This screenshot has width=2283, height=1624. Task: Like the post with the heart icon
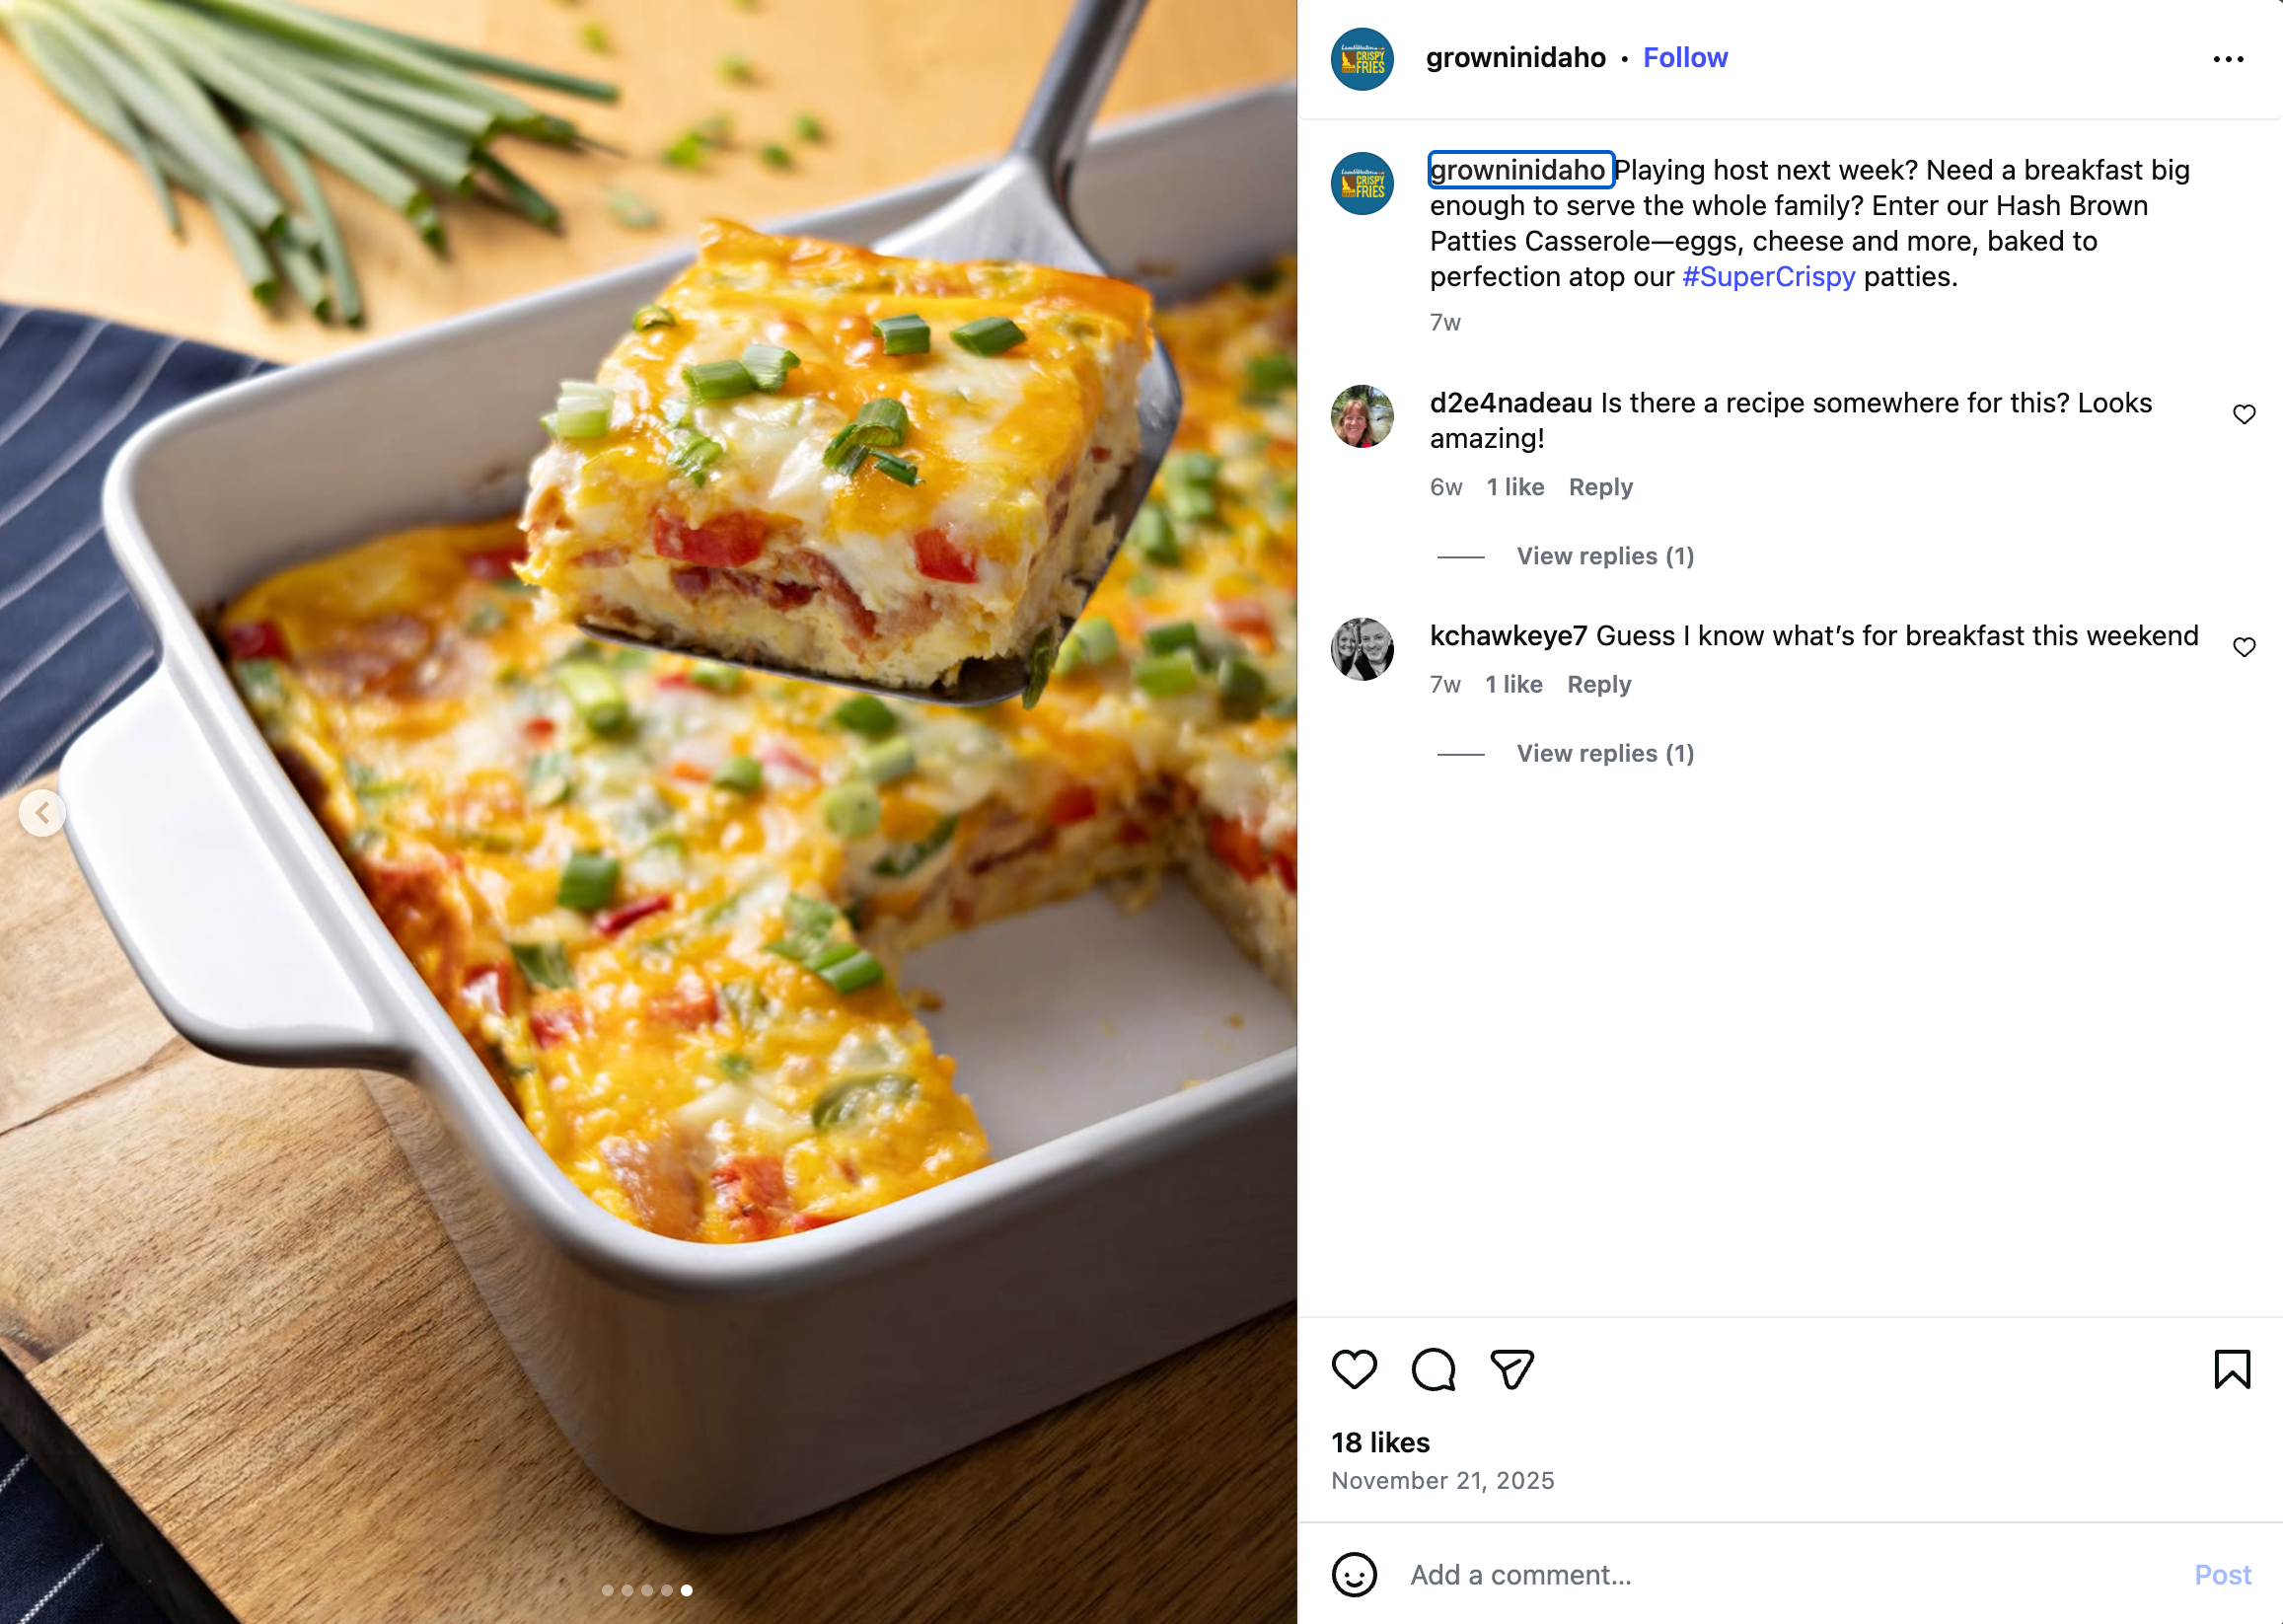coord(1354,1369)
